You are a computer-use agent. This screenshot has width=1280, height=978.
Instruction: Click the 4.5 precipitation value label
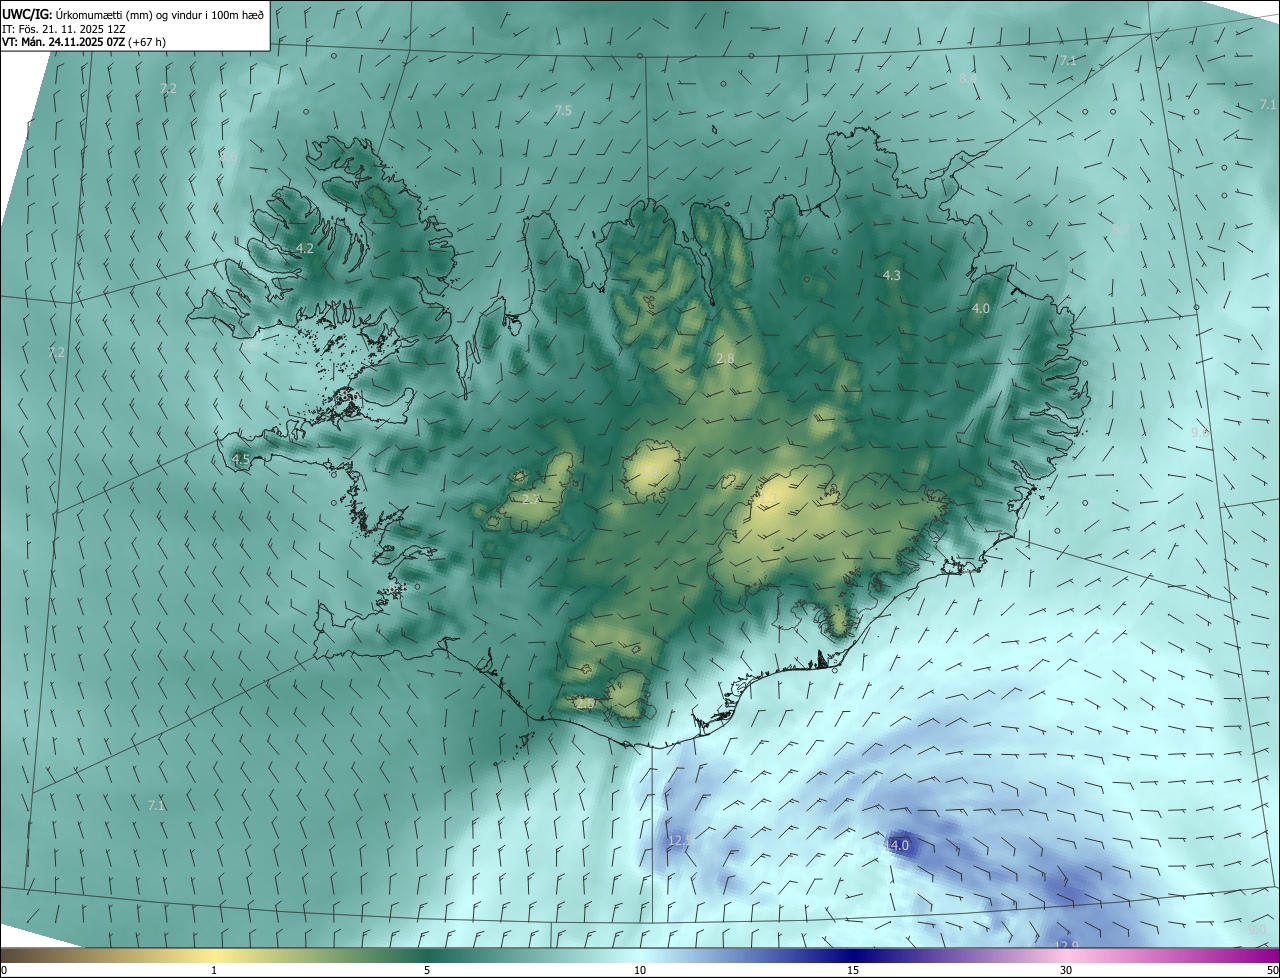coord(240,460)
